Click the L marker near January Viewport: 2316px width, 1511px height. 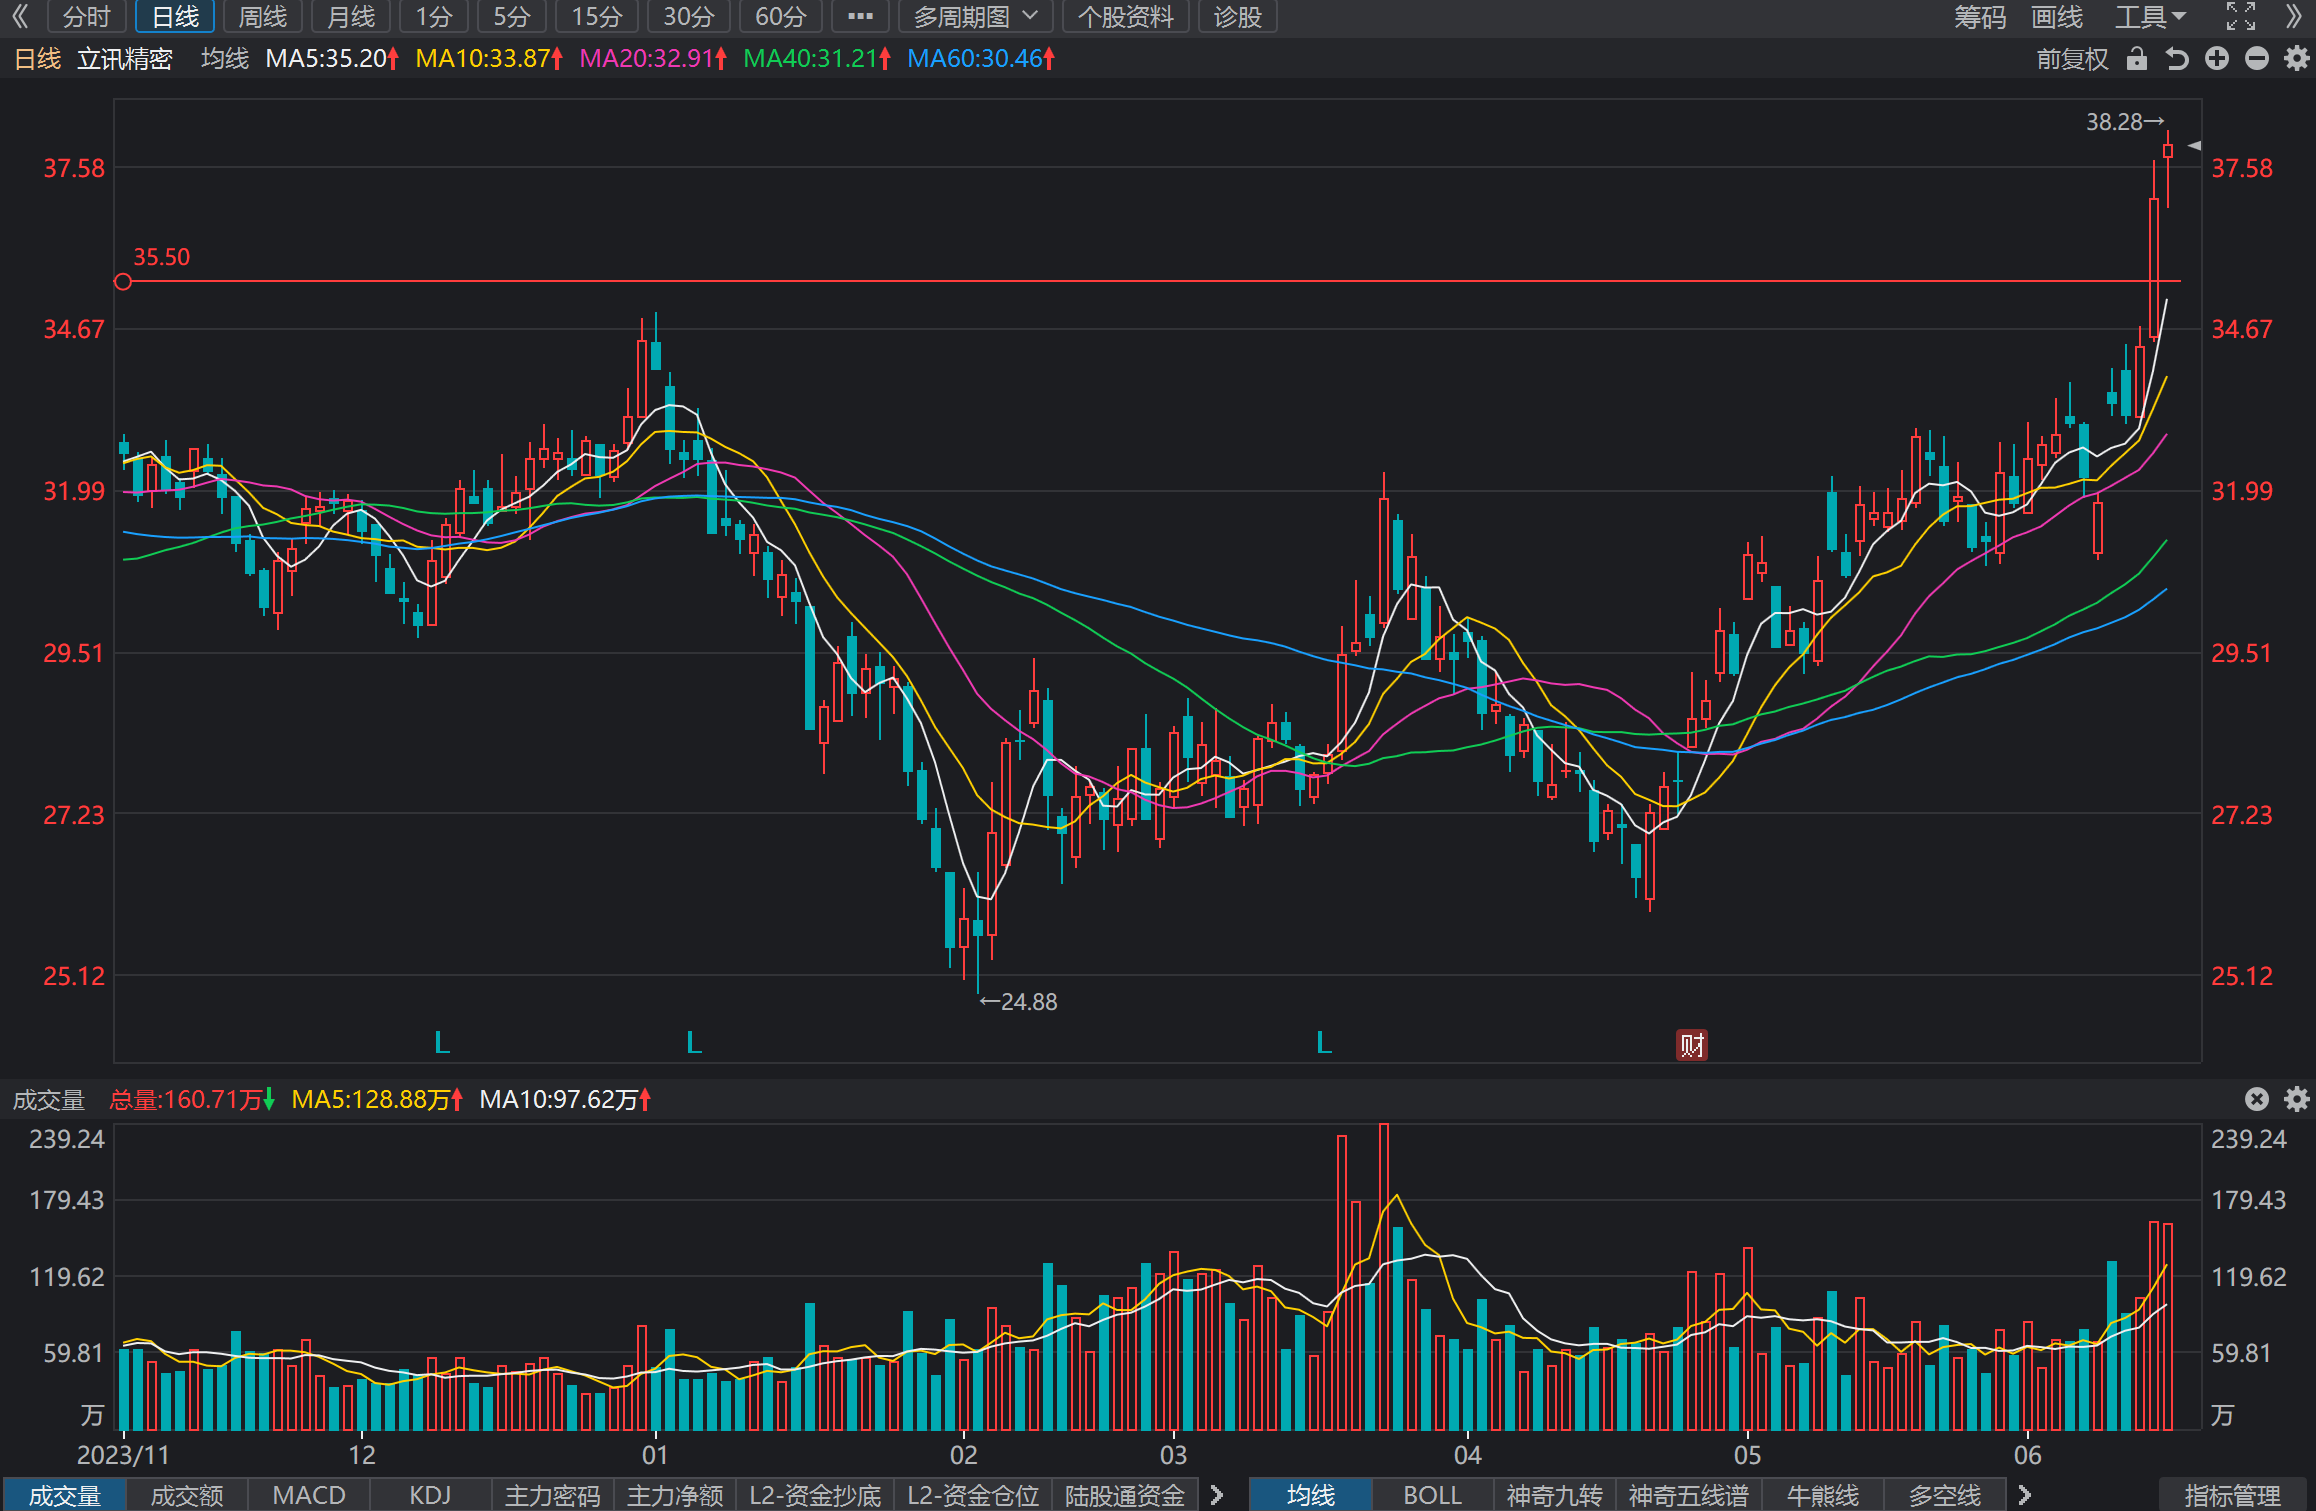point(694,1043)
